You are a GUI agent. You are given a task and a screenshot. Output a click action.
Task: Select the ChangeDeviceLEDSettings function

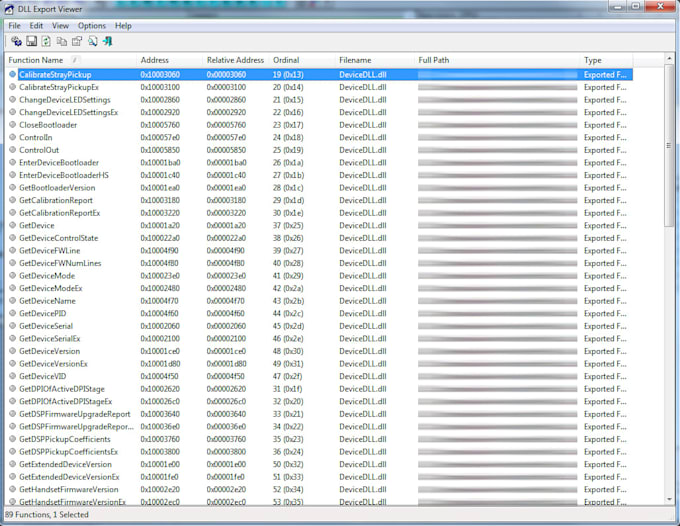[x=65, y=100]
